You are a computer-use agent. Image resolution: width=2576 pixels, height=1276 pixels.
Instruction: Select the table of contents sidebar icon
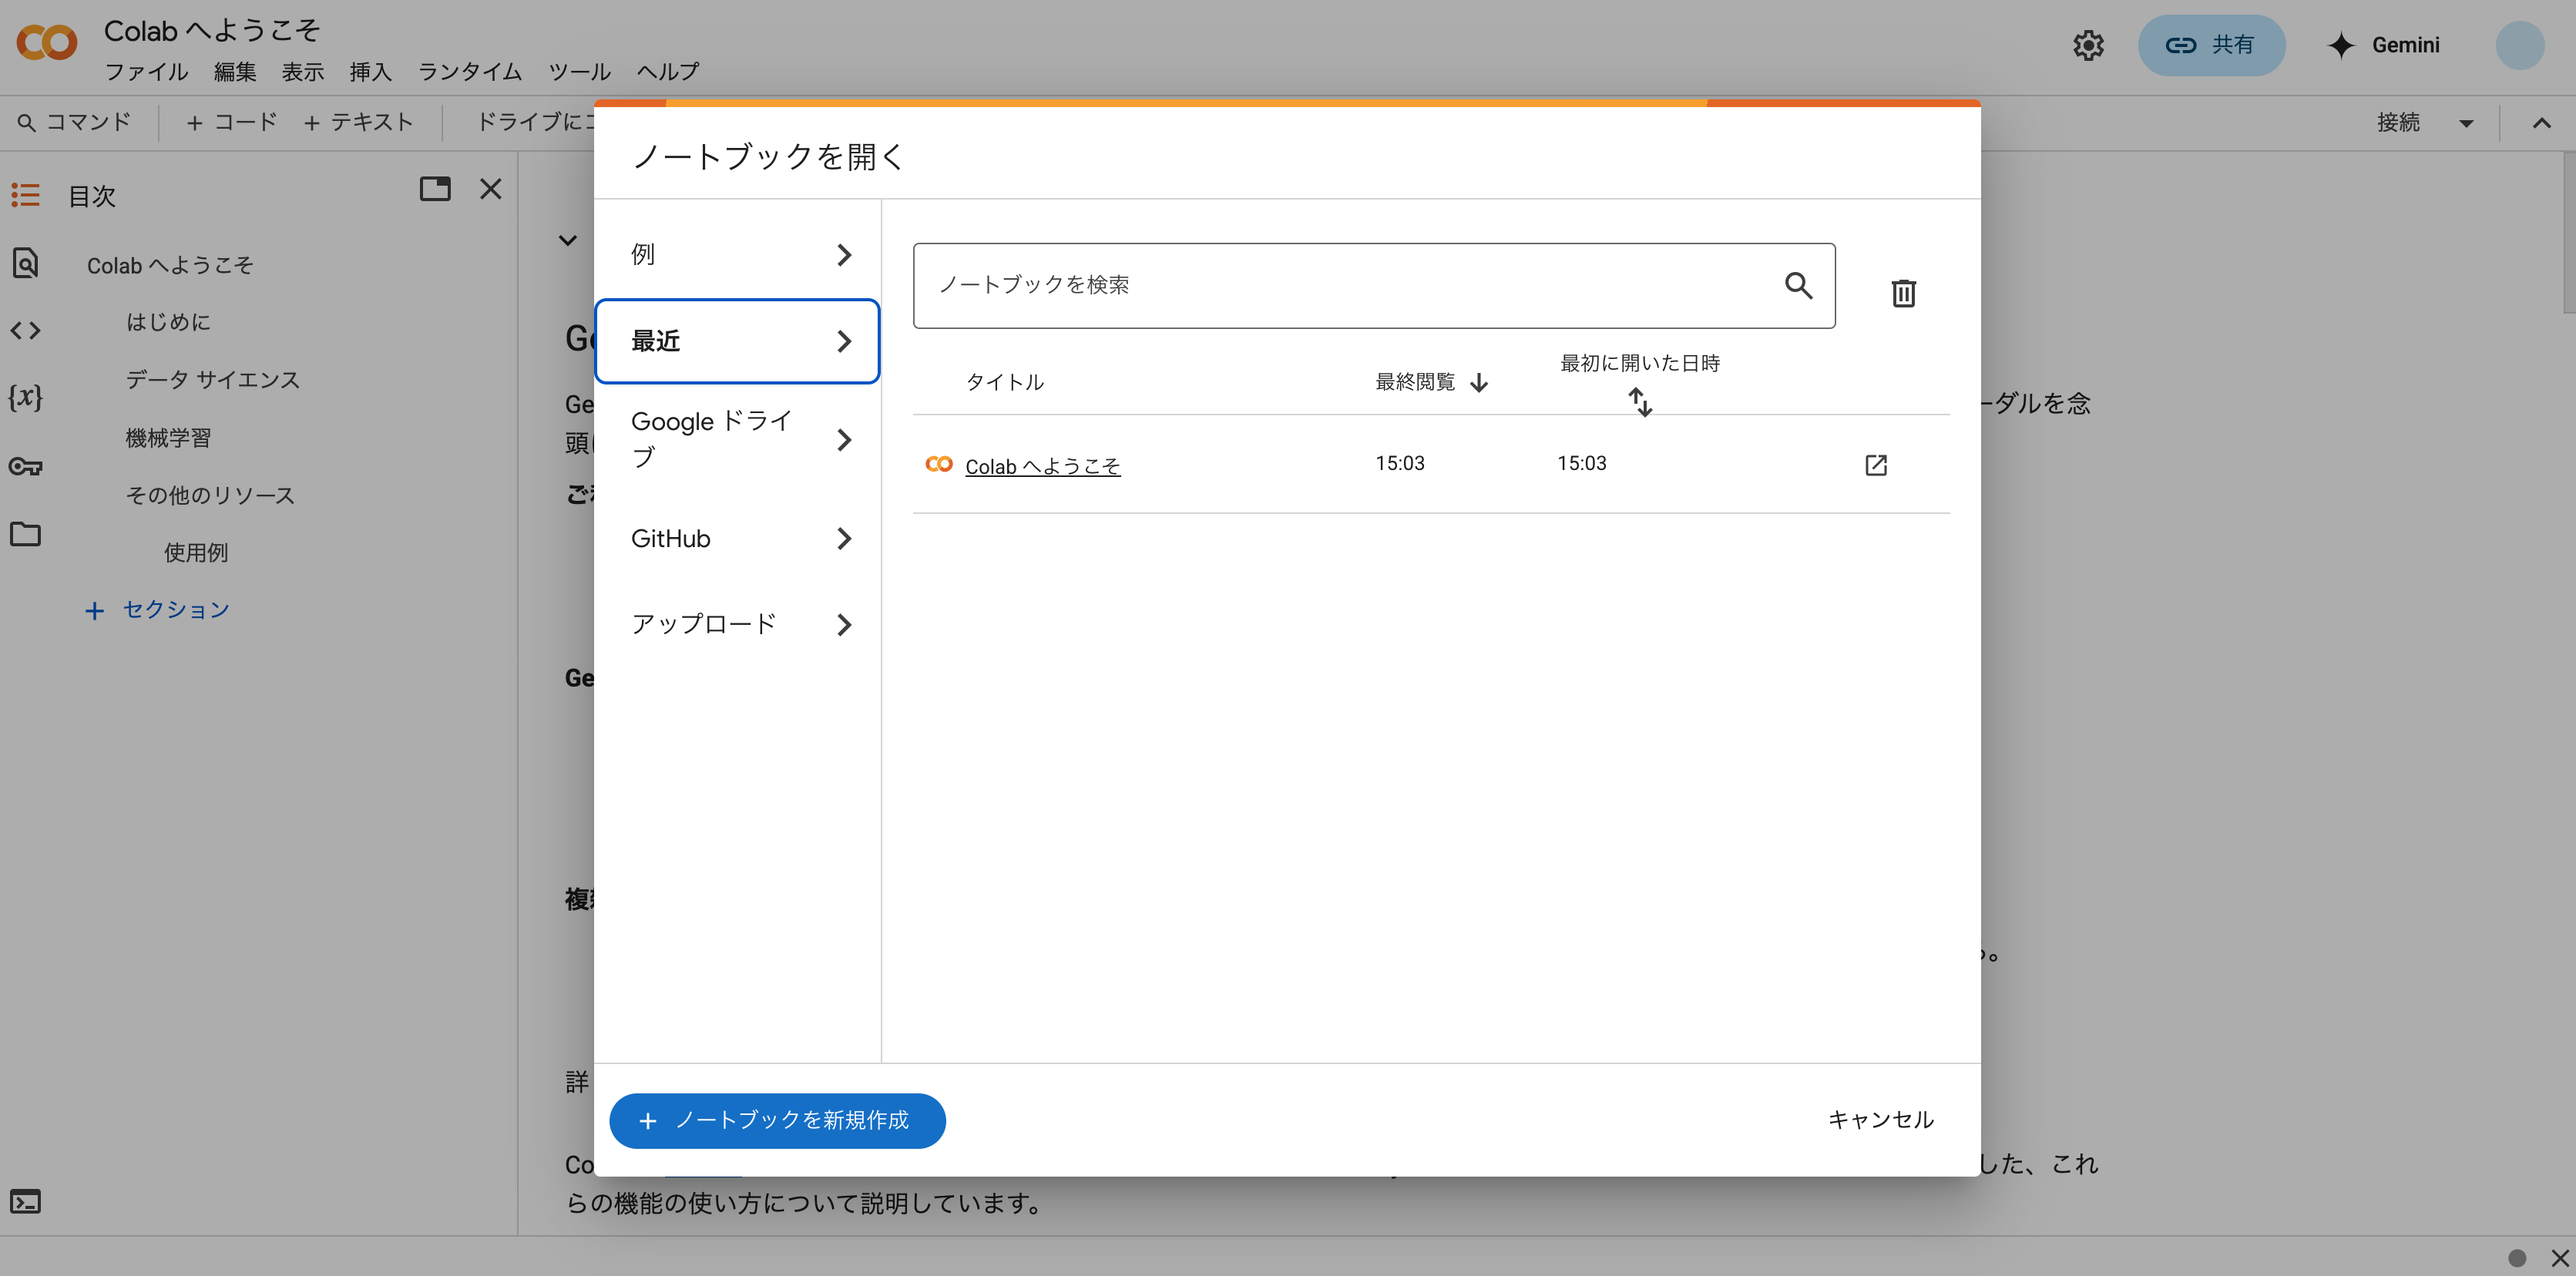(x=25, y=195)
